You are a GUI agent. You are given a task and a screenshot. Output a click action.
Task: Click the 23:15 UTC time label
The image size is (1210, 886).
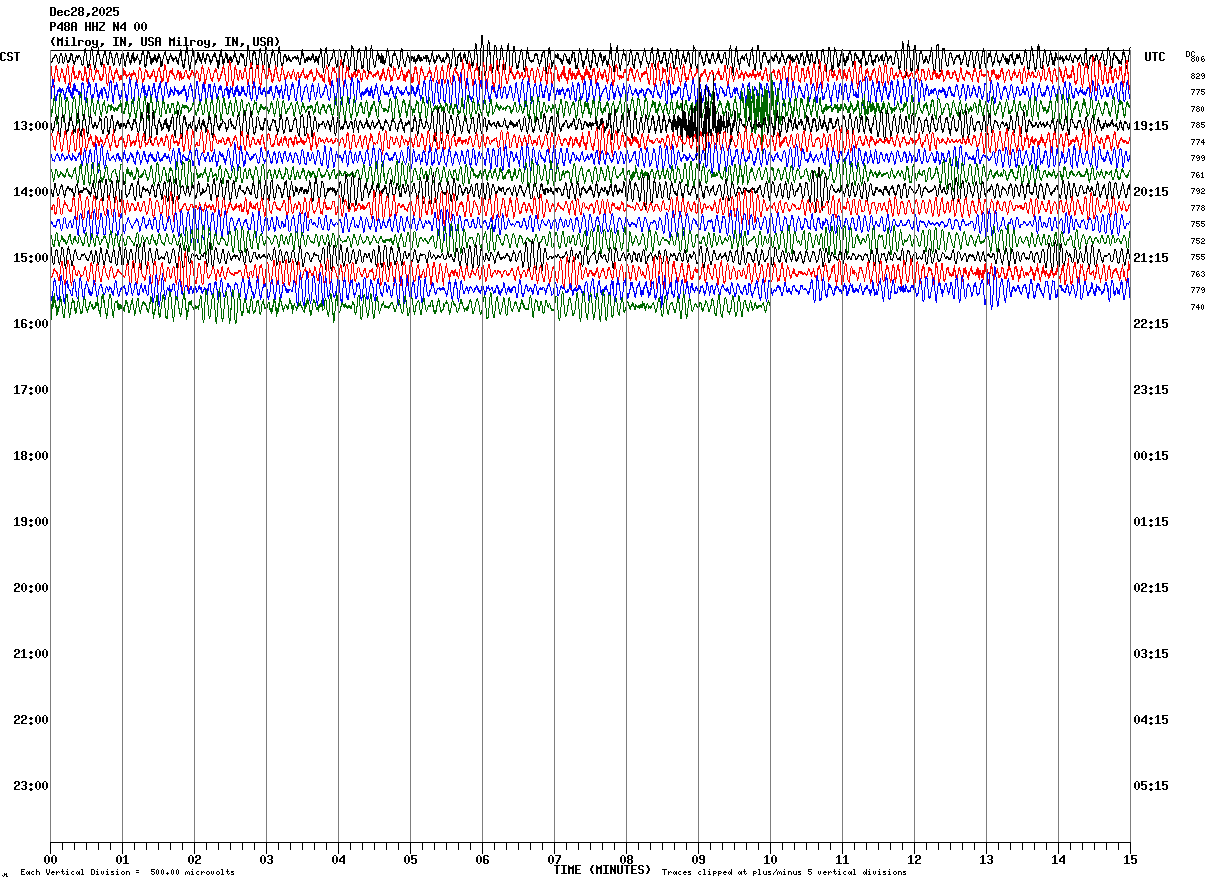point(1151,390)
